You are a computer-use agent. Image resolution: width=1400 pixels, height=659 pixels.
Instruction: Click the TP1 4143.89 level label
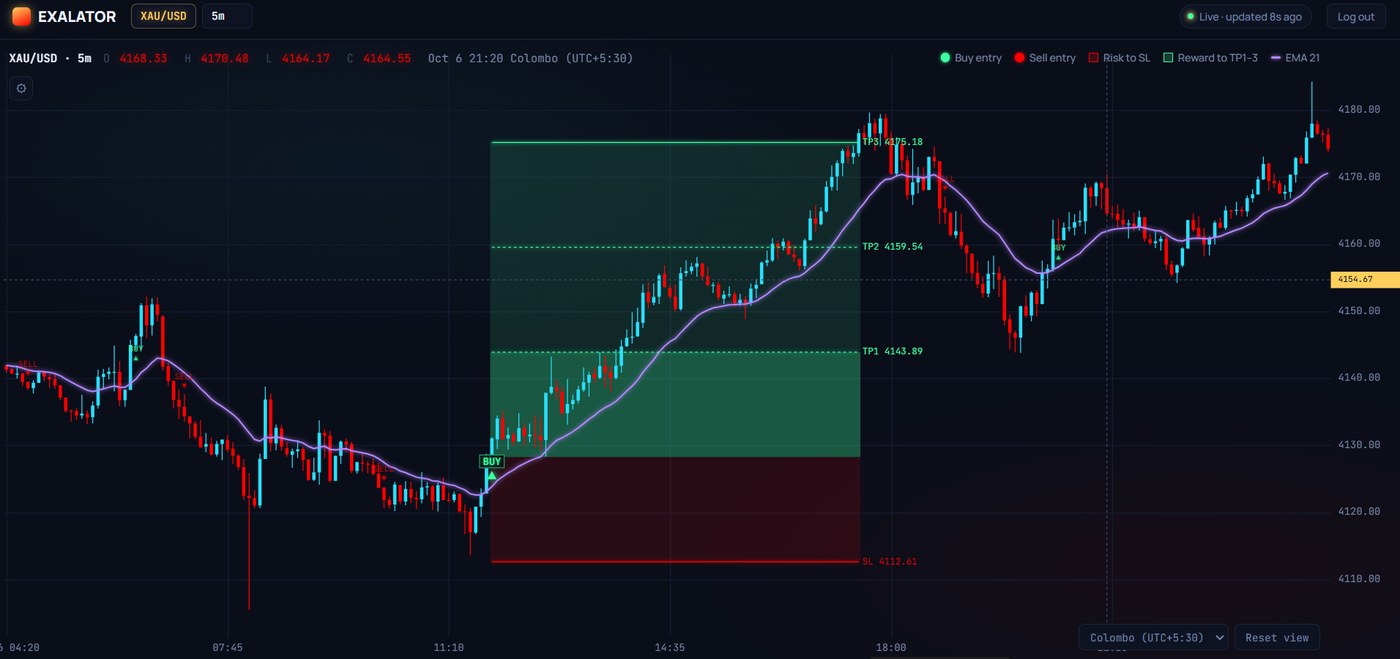click(893, 352)
